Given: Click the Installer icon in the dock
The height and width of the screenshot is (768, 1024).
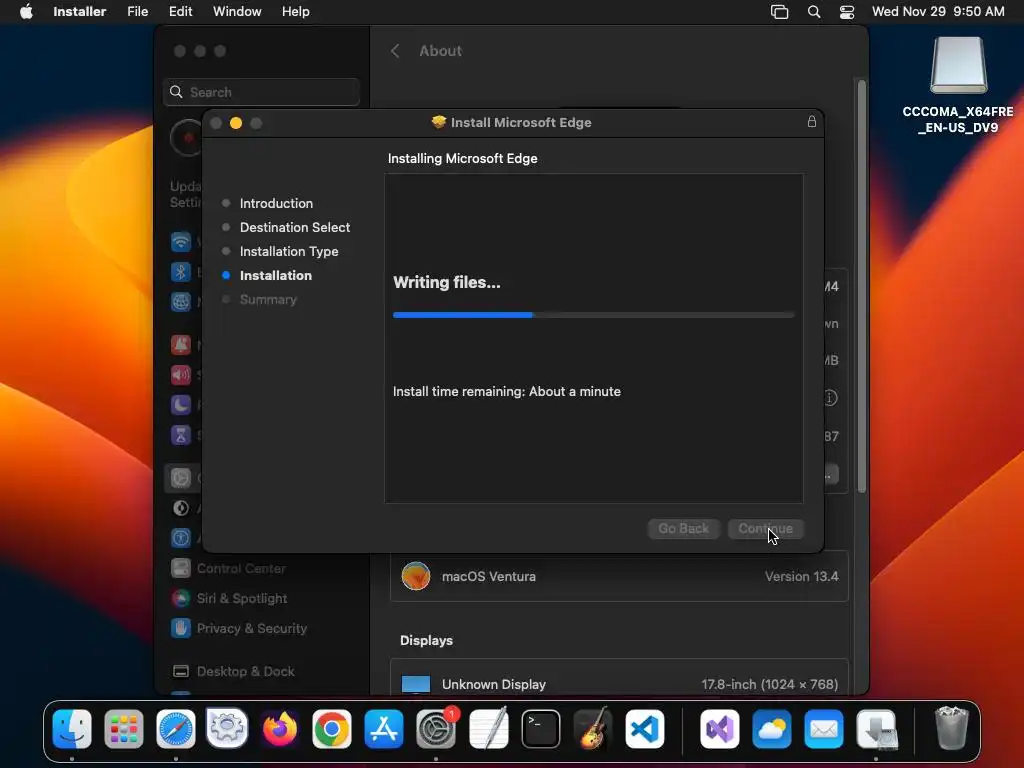Looking at the screenshot, I should point(876,728).
